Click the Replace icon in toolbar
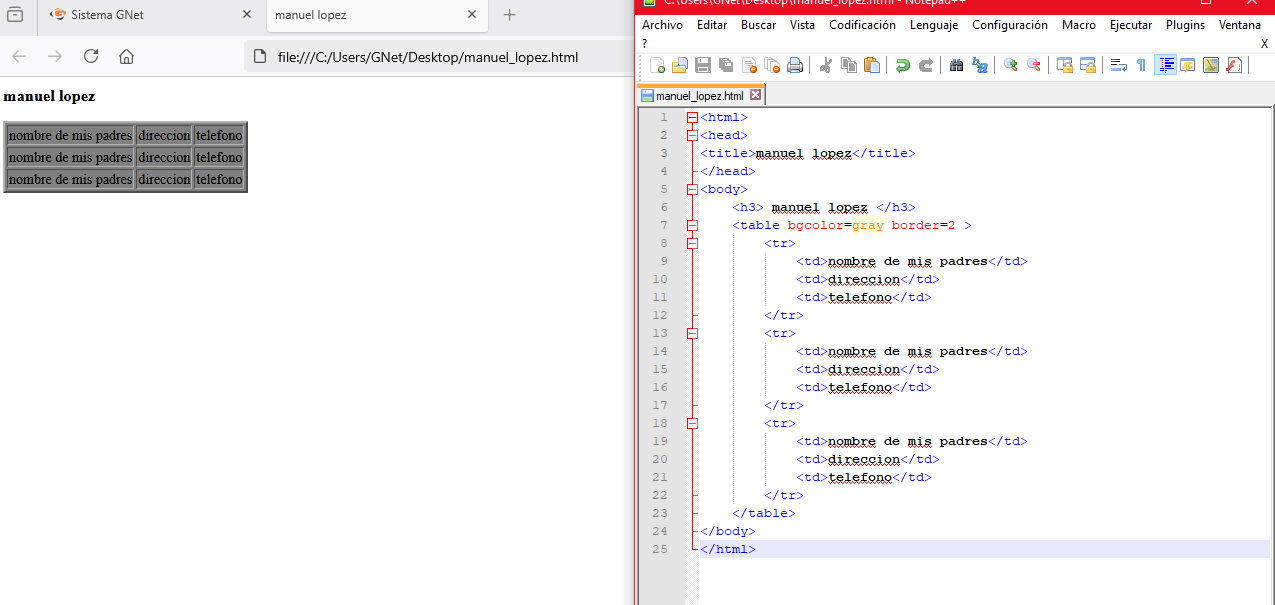Viewport: 1275px width, 605px height. click(x=980, y=65)
